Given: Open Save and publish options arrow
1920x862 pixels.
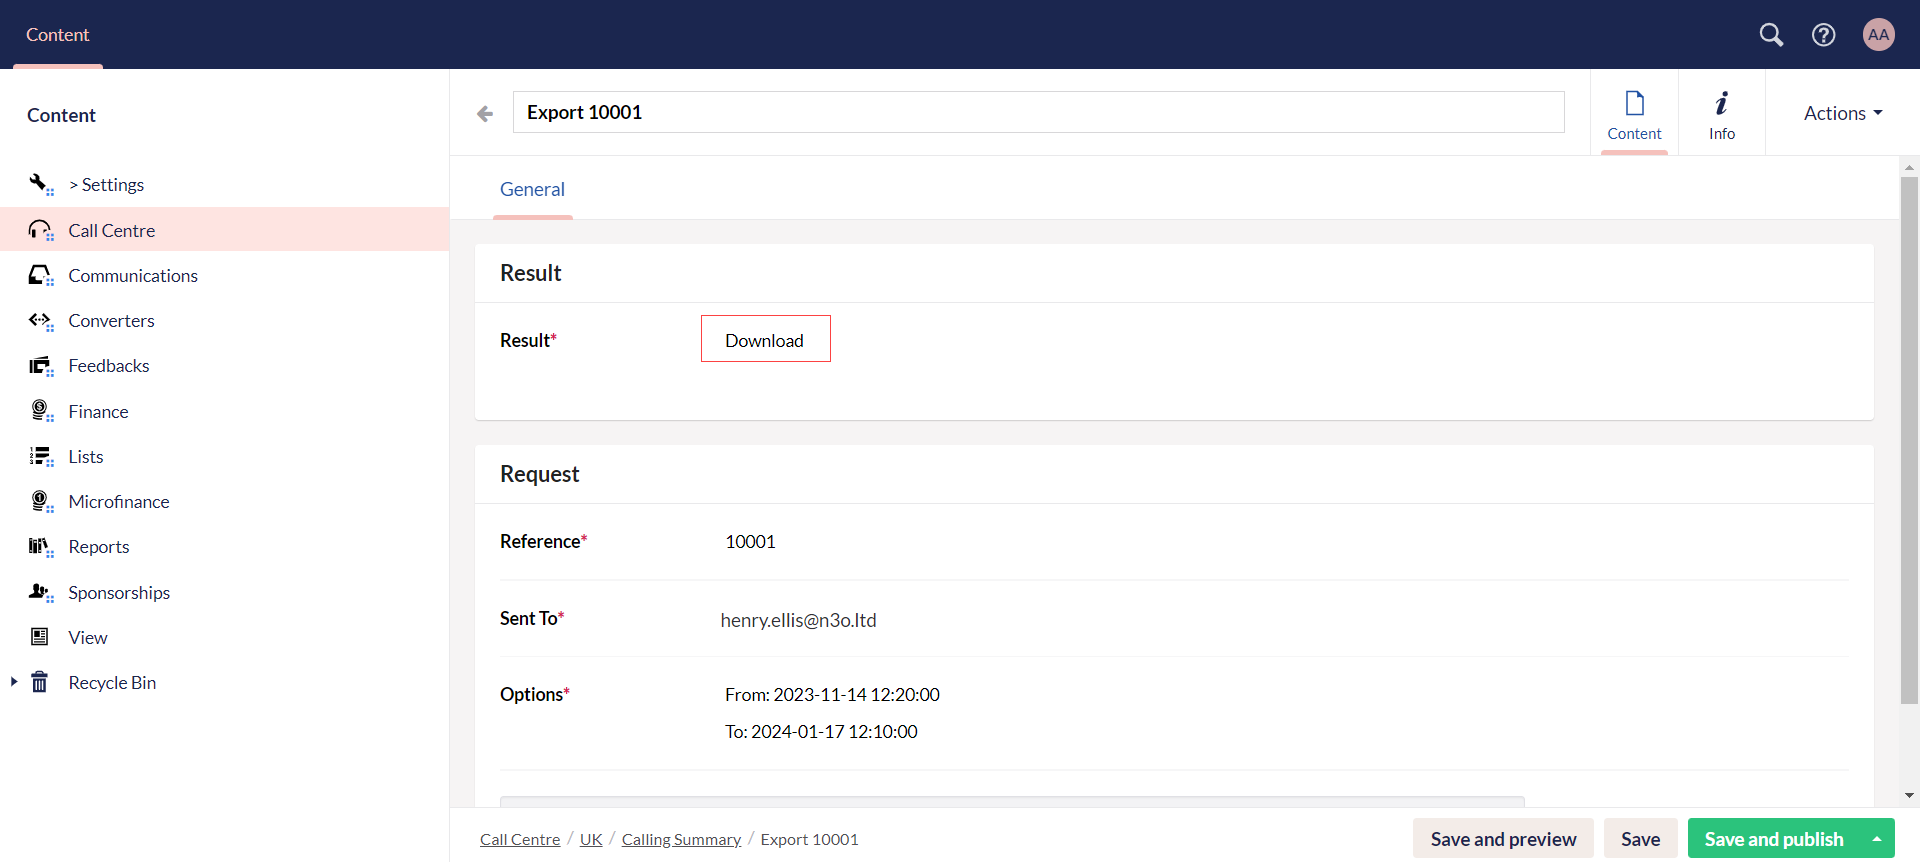Looking at the screenshot, I should pos(1877,839).
